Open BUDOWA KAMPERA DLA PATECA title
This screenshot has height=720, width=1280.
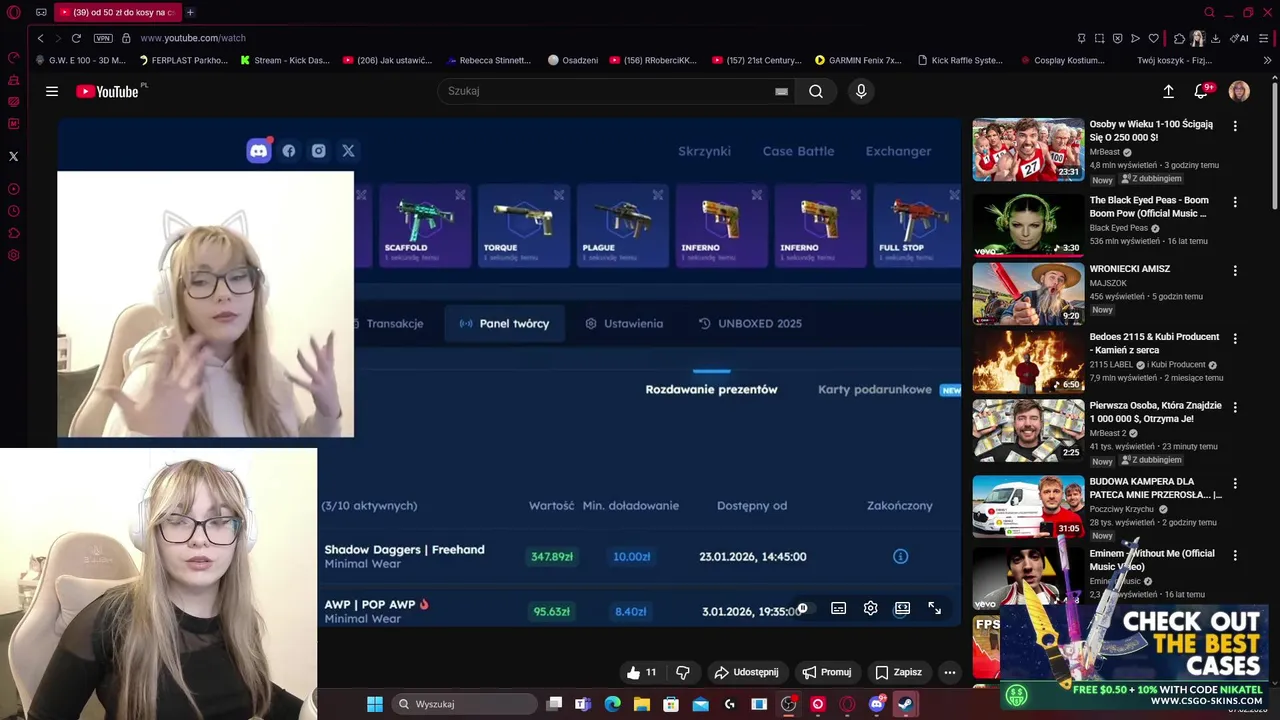(1155, 488)
